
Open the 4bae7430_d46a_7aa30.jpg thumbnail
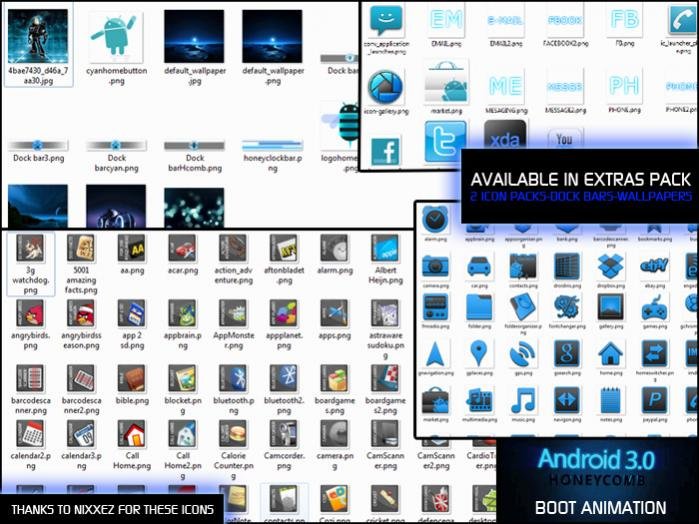tap(38, 37)
